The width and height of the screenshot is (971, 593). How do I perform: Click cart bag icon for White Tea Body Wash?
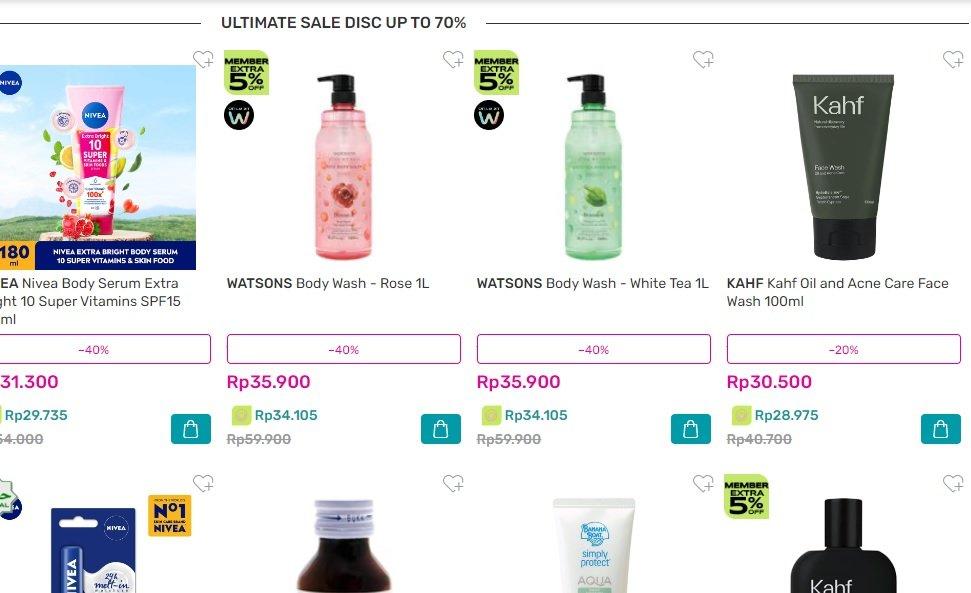(x=690, y=429)
